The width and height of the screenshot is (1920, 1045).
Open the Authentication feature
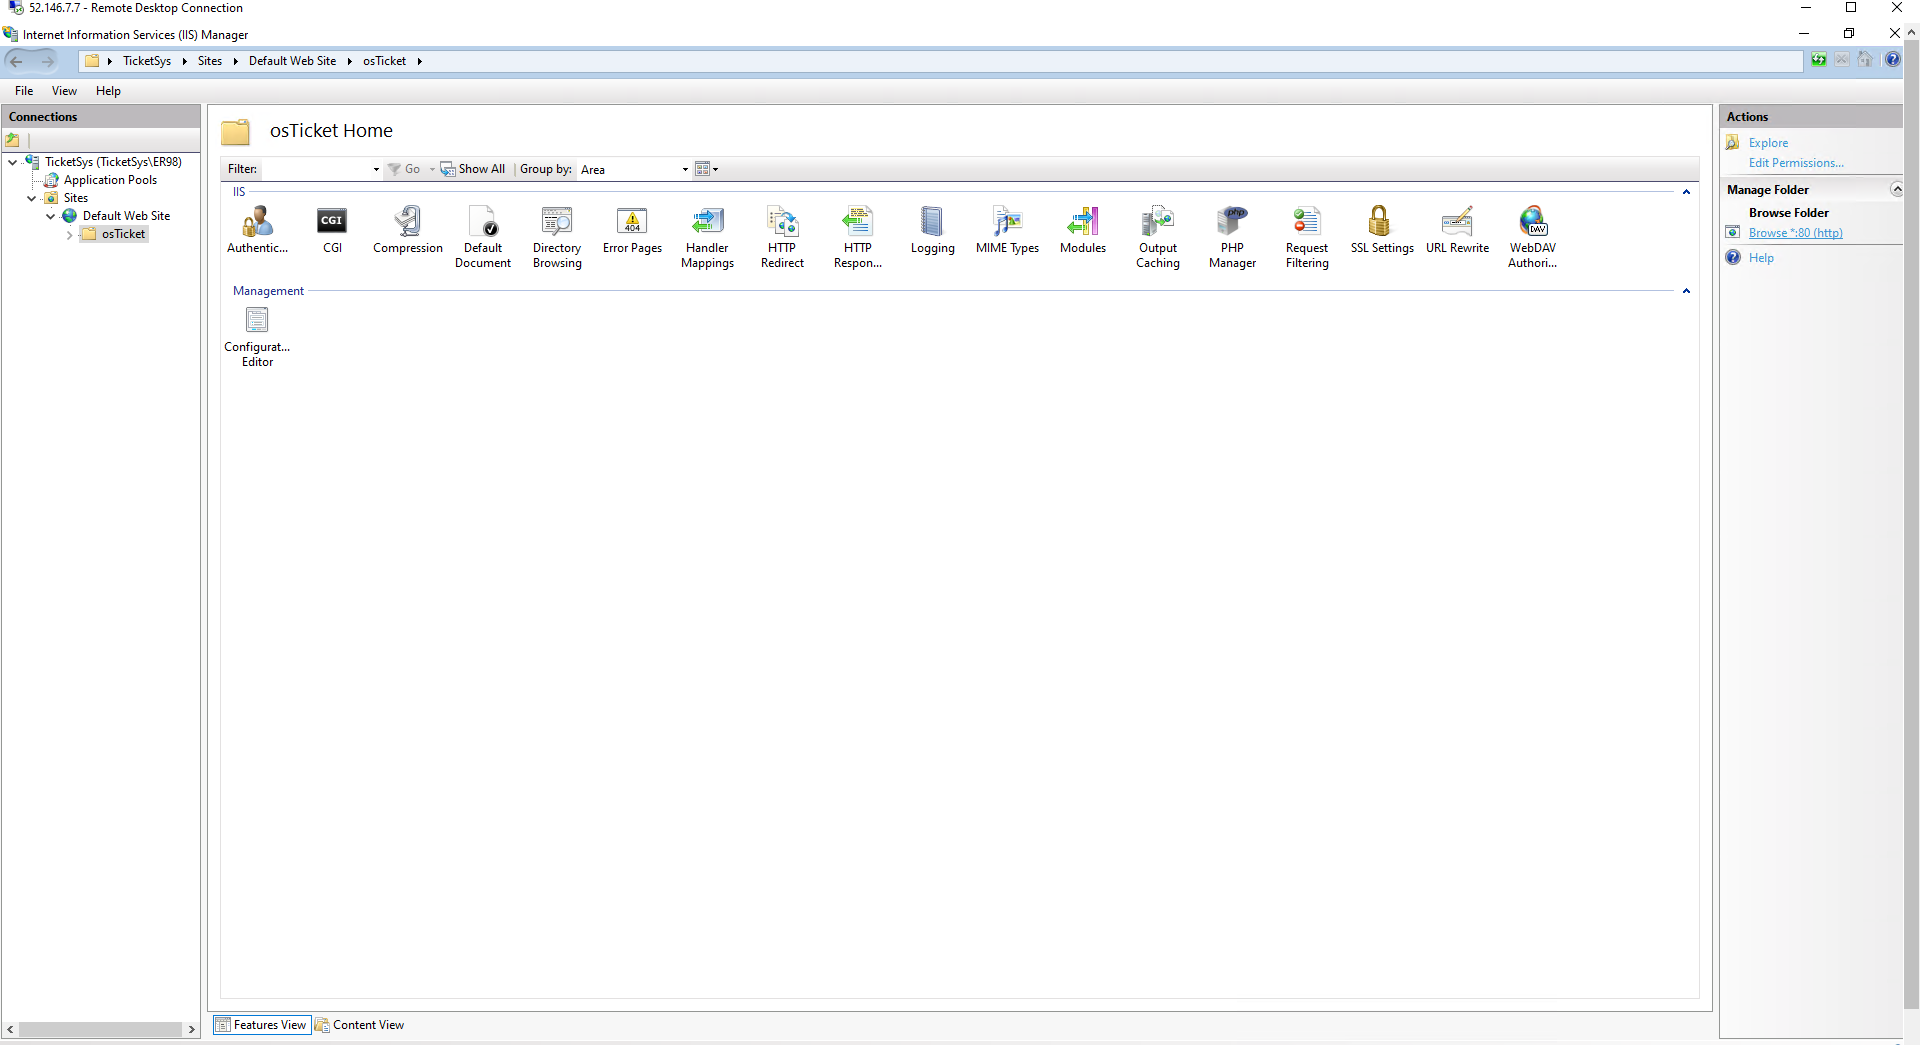pyautogui.click(x=257, y=230)
